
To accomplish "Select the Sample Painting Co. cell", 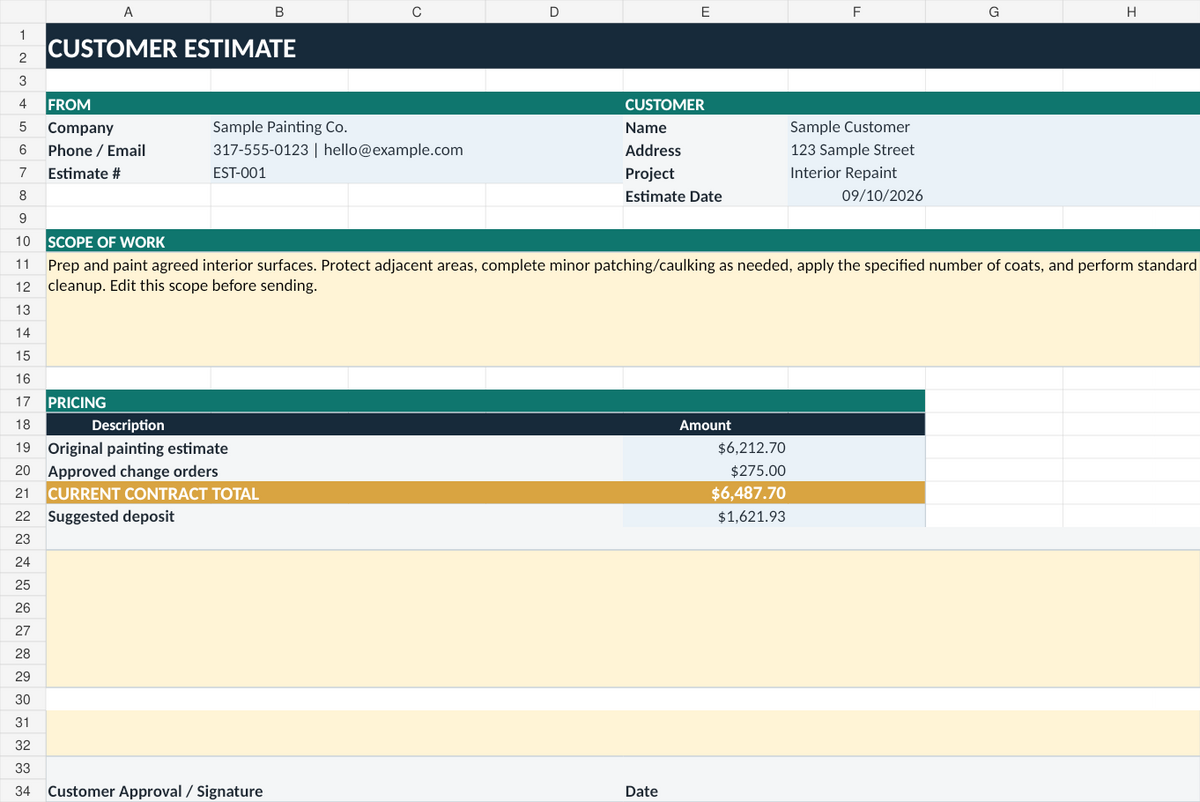I will coord(416,127).
